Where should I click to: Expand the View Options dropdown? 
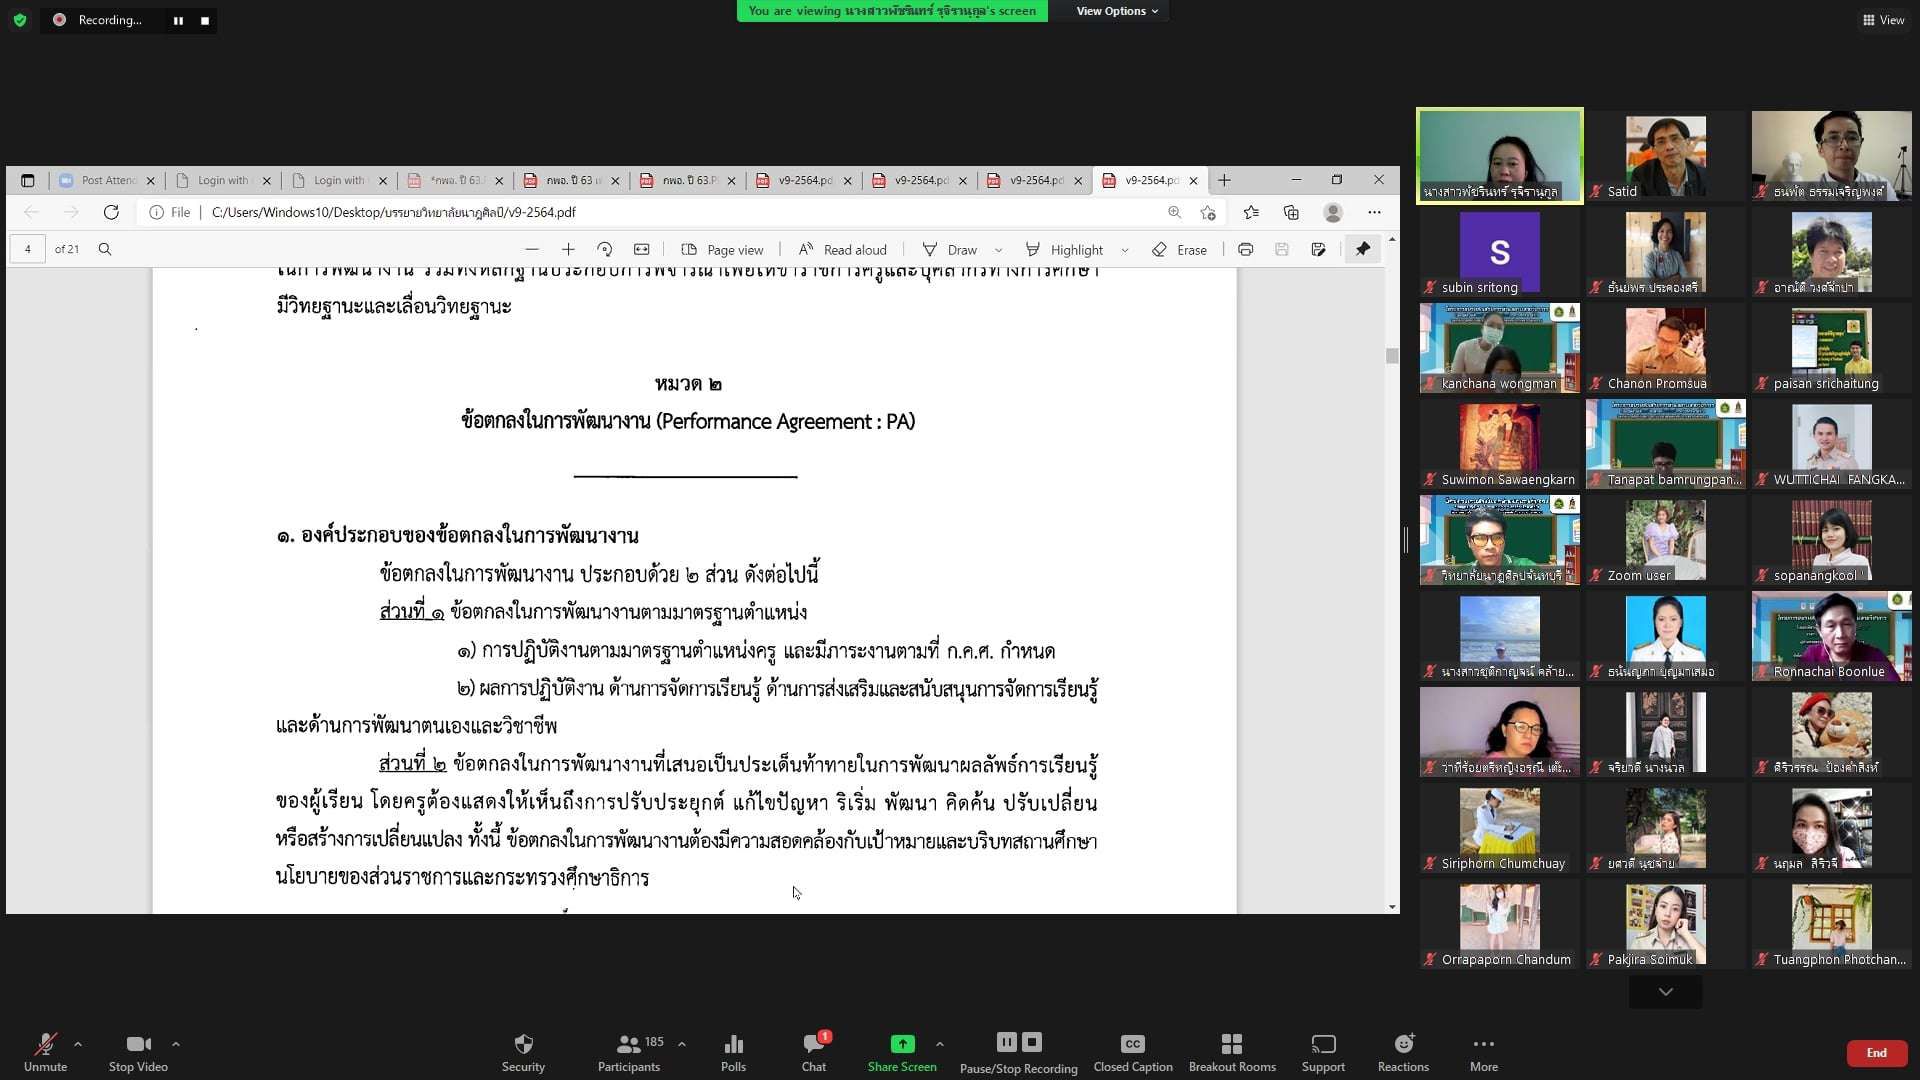tap(1116, 11)
